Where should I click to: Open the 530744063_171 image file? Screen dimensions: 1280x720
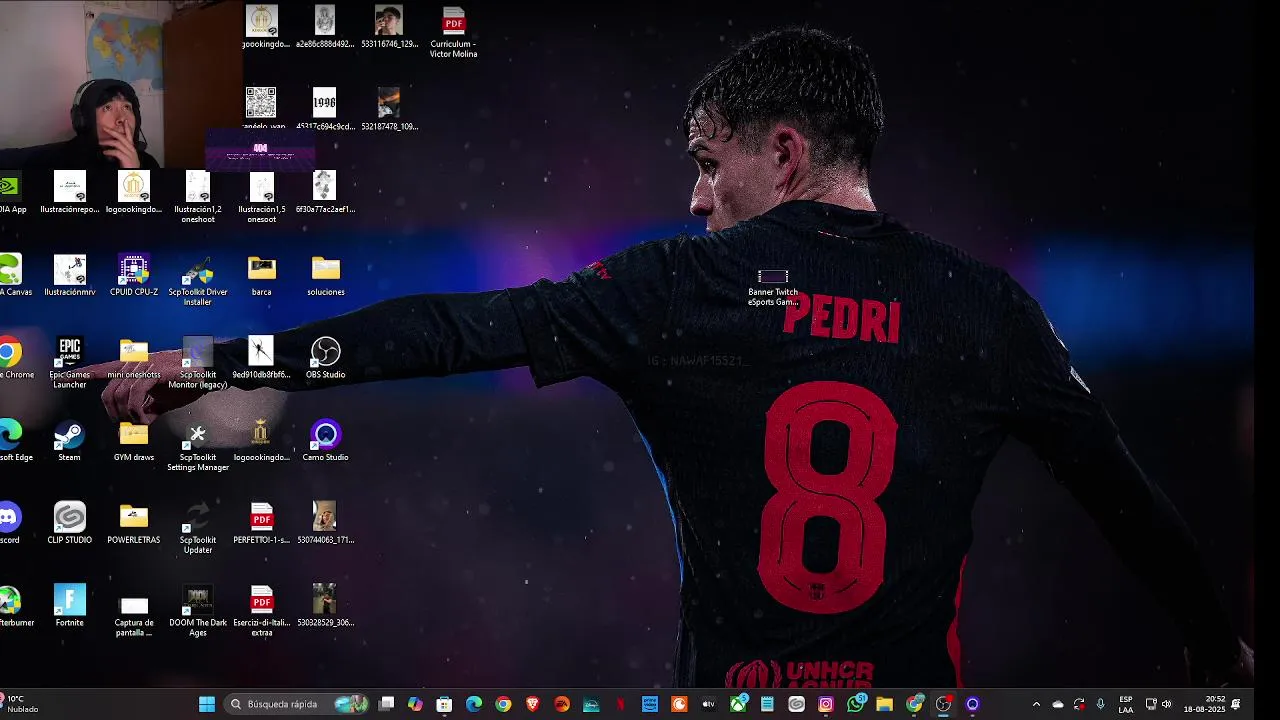[325, 524]
